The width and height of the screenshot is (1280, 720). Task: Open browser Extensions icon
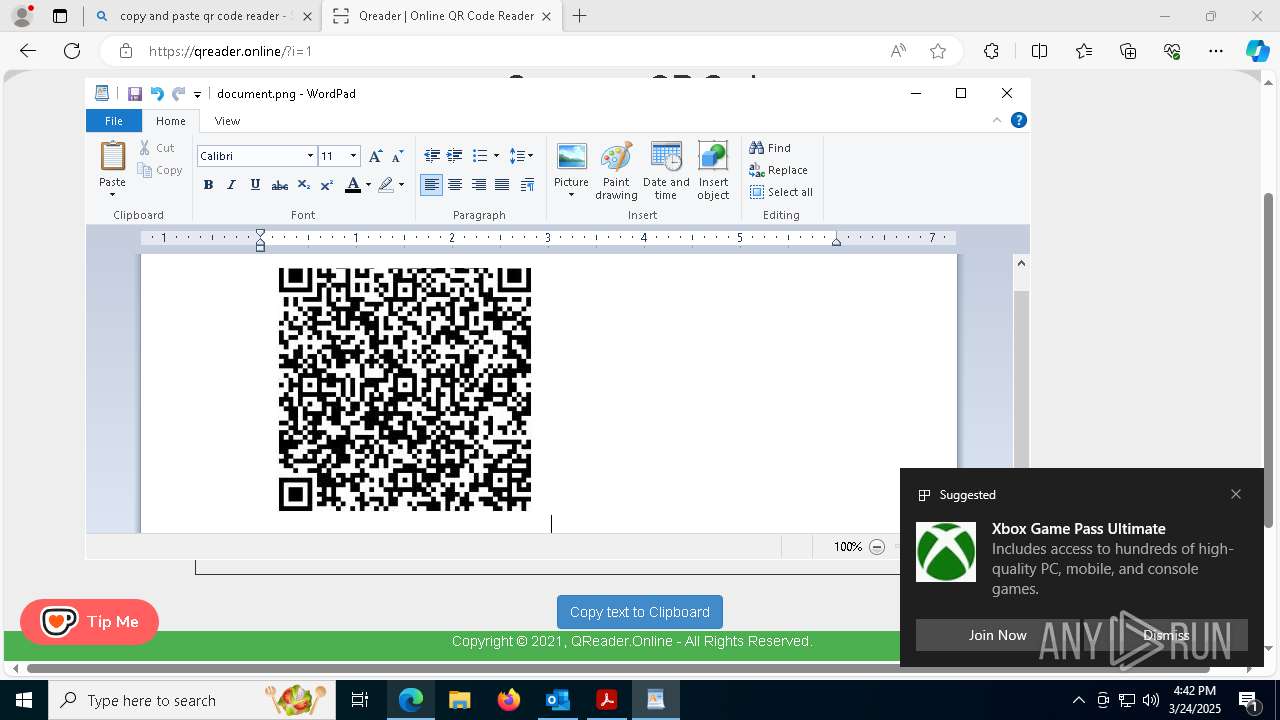tap(991, 51)
